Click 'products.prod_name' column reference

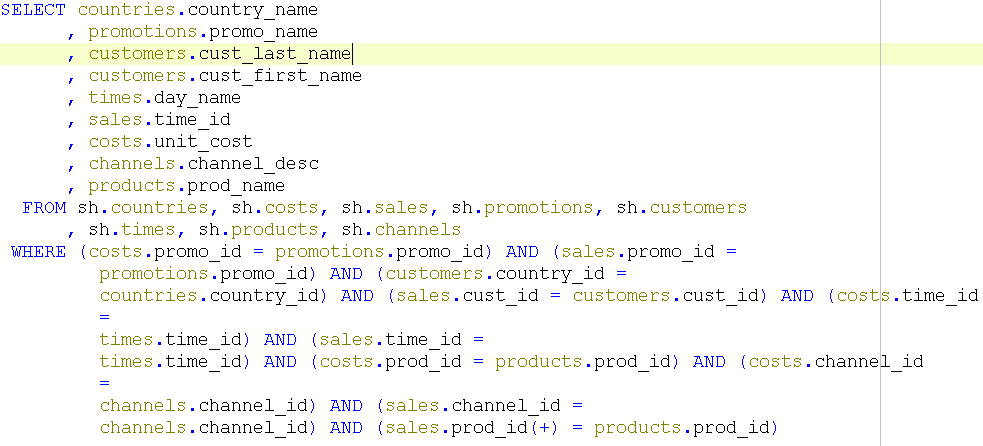click(186, 186)
